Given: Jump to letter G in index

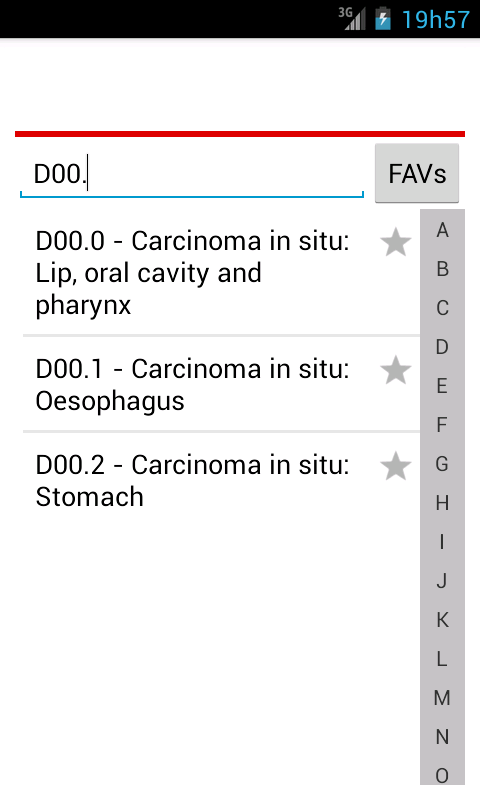Looking at the screenshot, I should pos(442,464).
